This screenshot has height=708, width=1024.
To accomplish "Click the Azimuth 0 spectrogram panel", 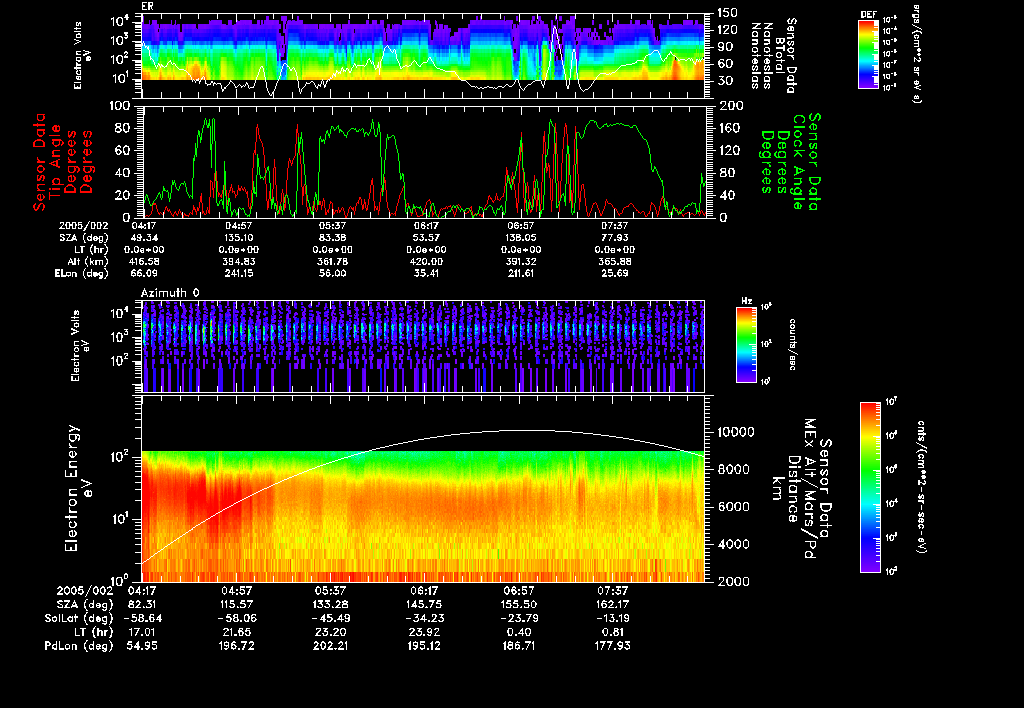I will click(423, 346).
